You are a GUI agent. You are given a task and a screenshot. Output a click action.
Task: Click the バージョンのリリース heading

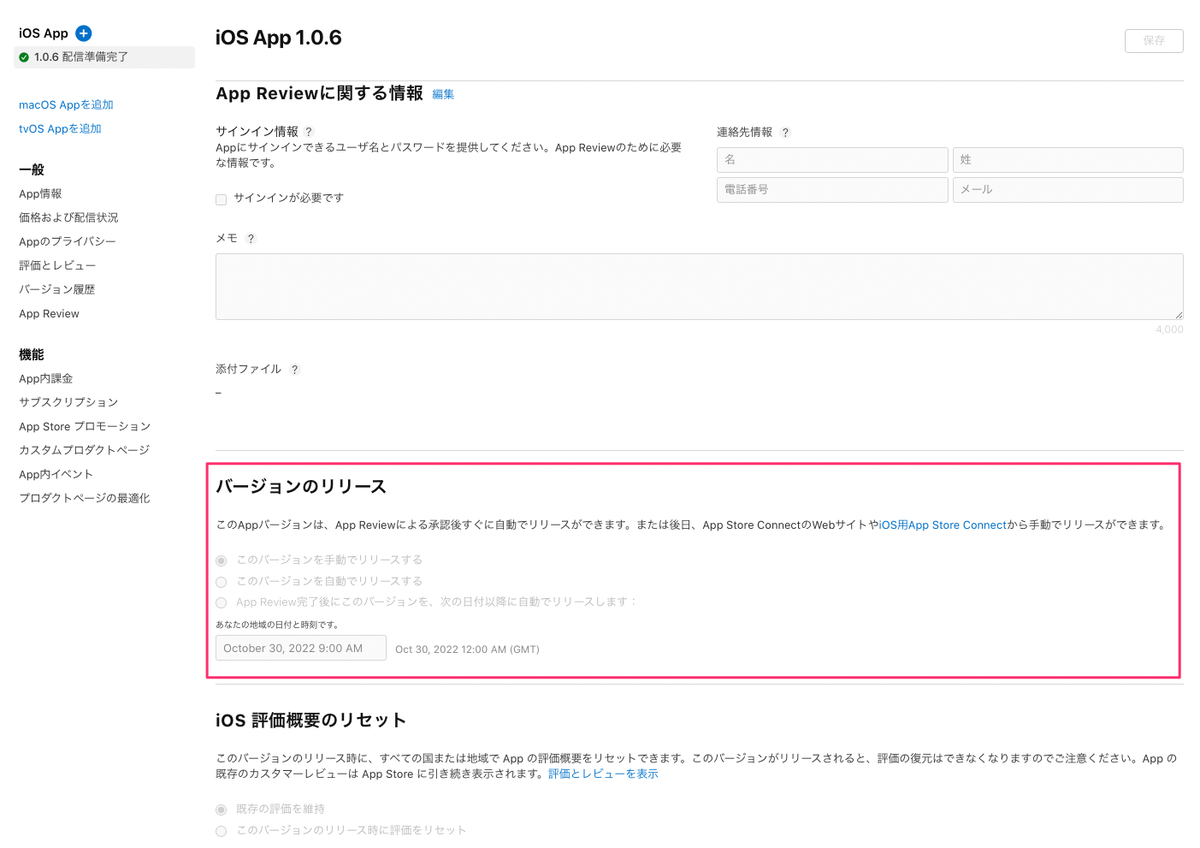pyautogui.click(x=301, y=487)
